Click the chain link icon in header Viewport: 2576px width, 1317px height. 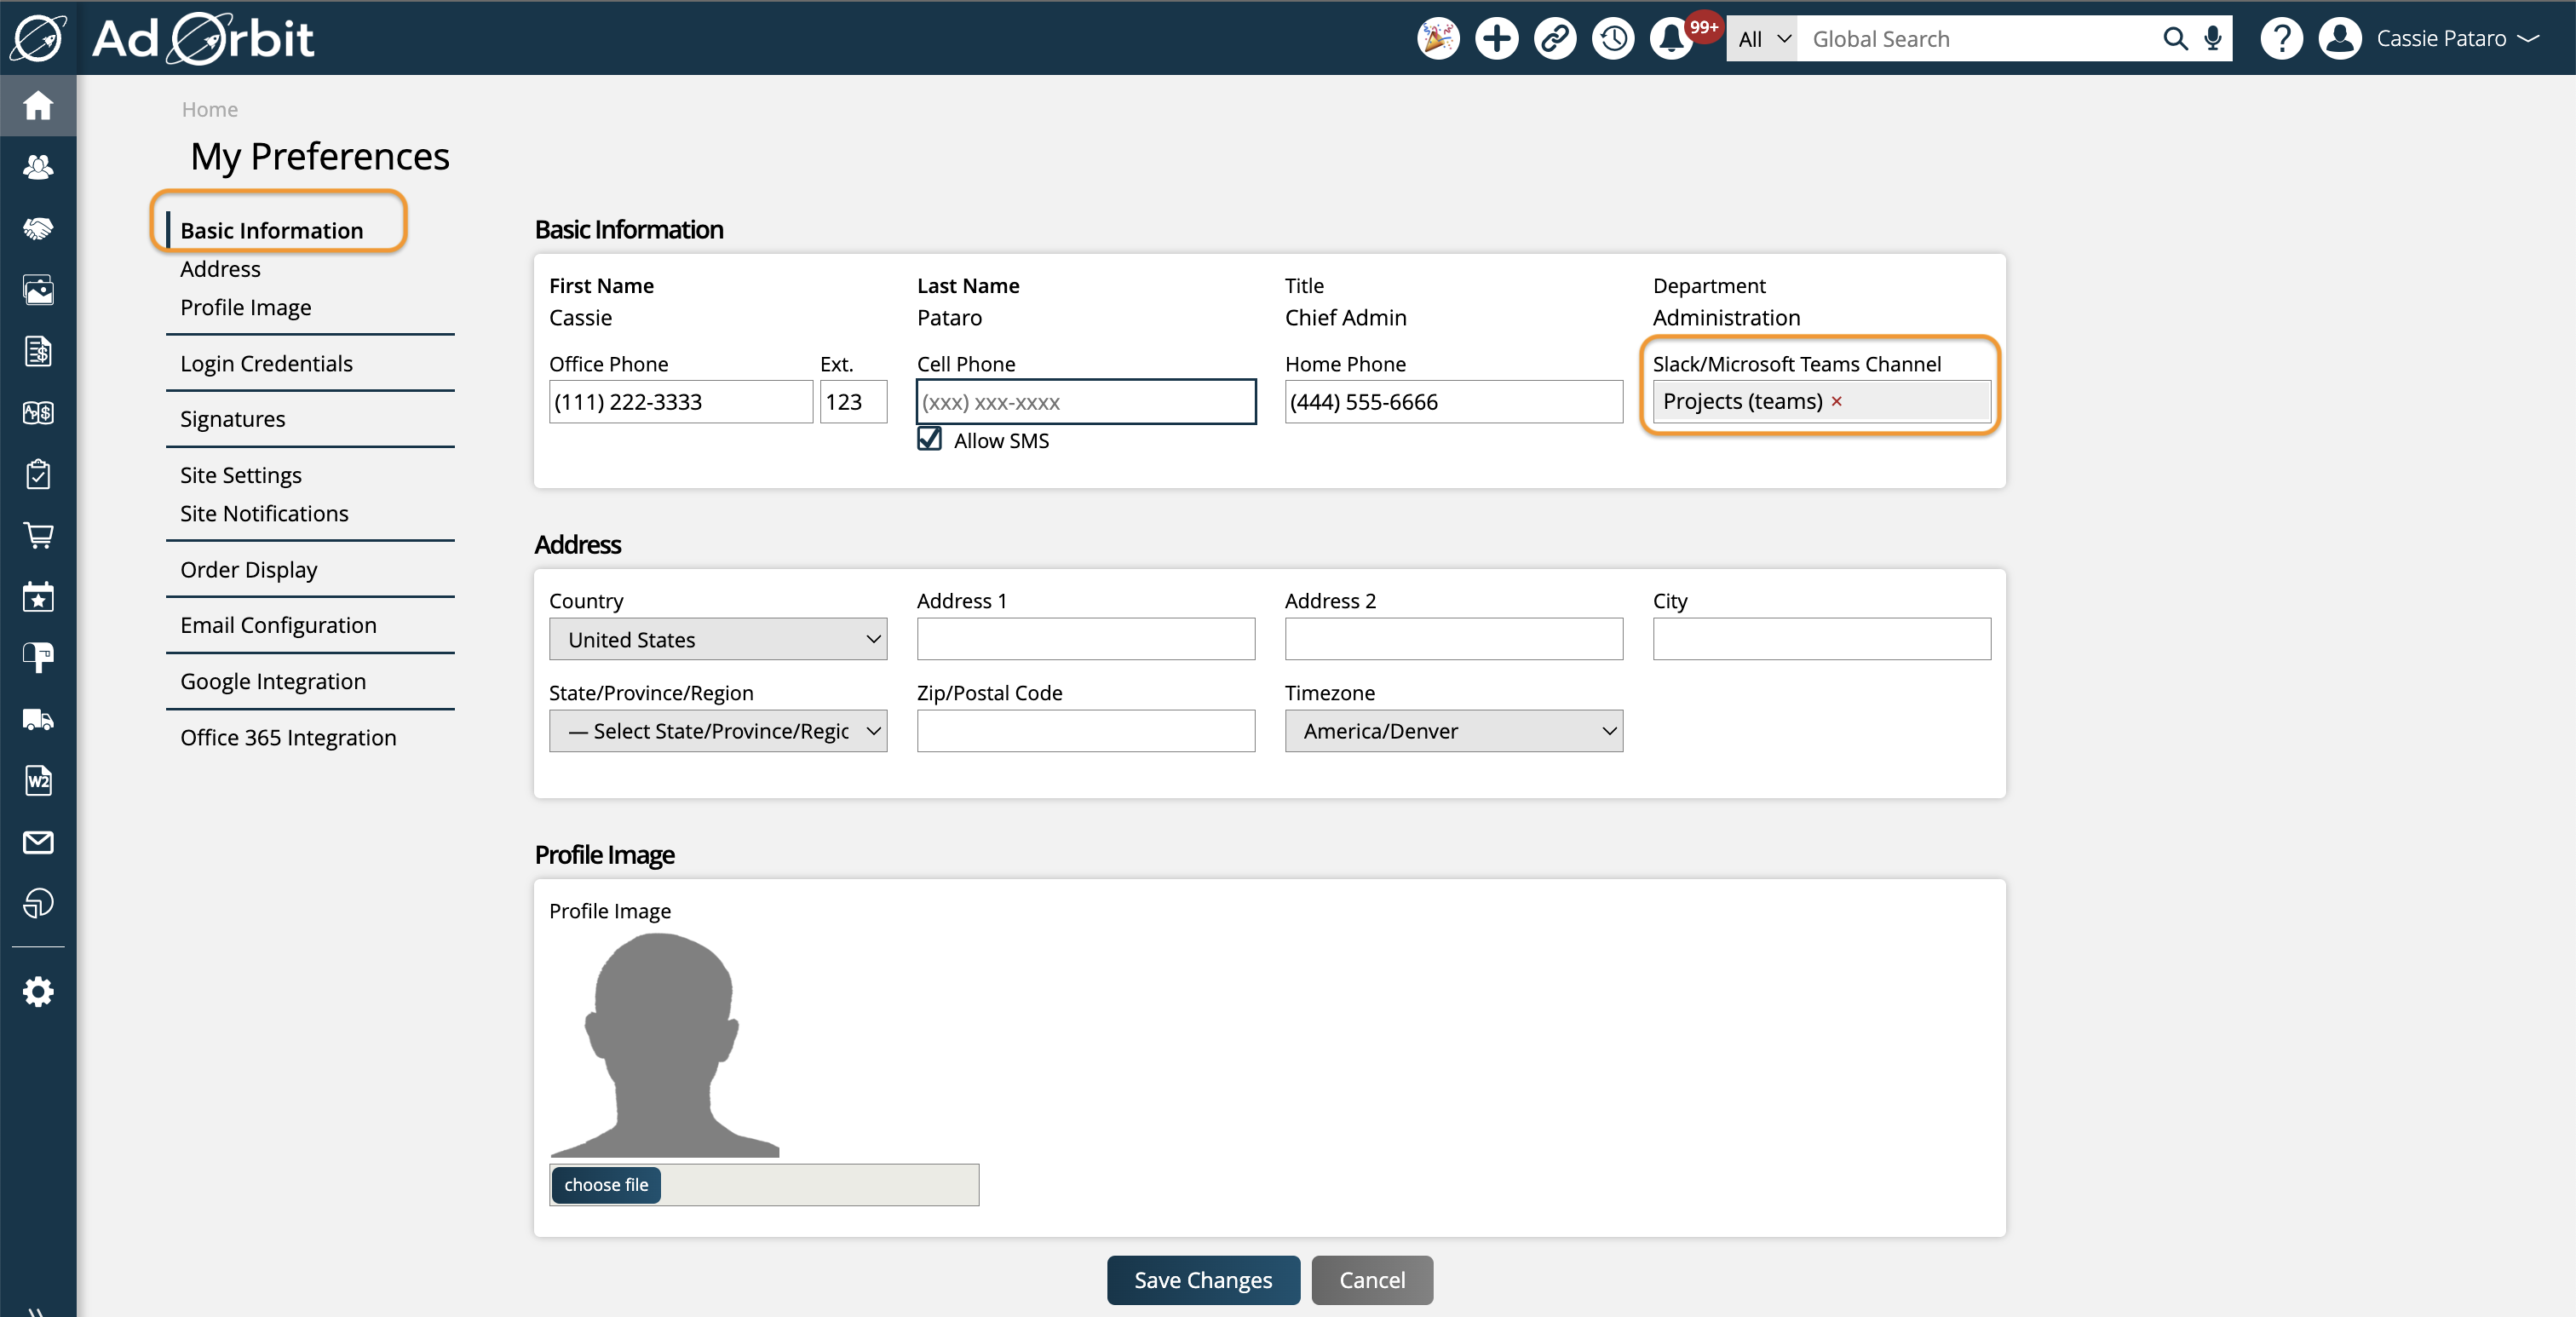tap(1554, 38)
